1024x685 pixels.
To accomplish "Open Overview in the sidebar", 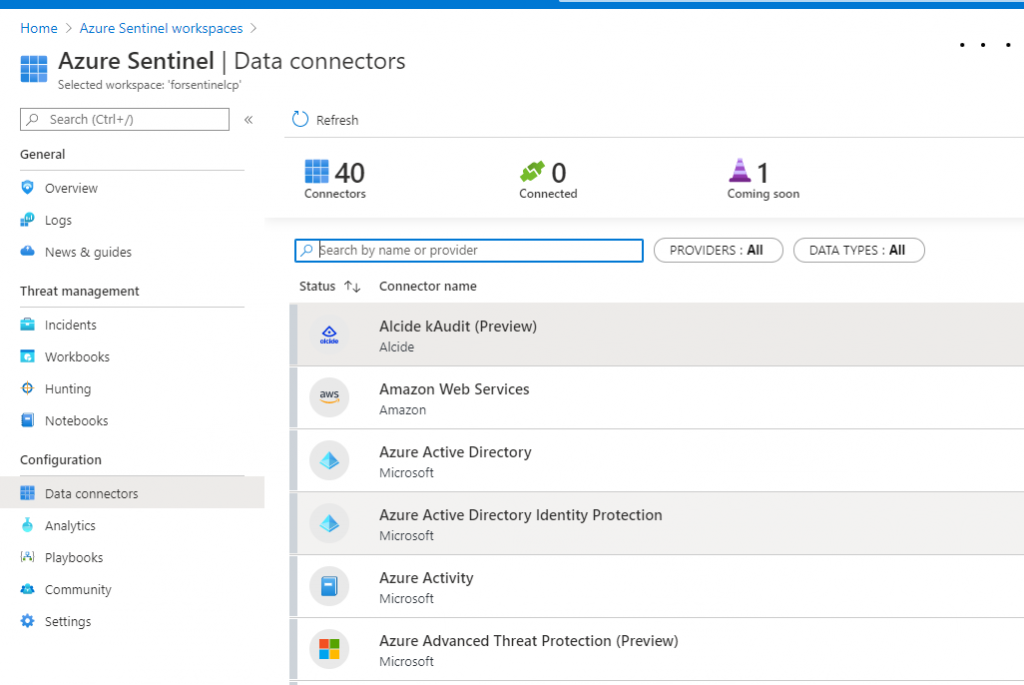I will [71, 188].
